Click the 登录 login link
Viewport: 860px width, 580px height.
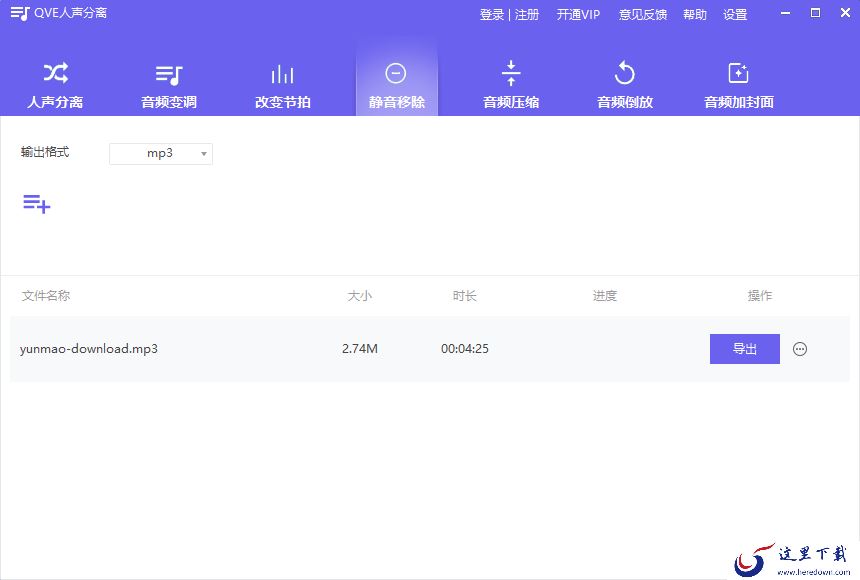pyautogui.click(x=492, y=15)
